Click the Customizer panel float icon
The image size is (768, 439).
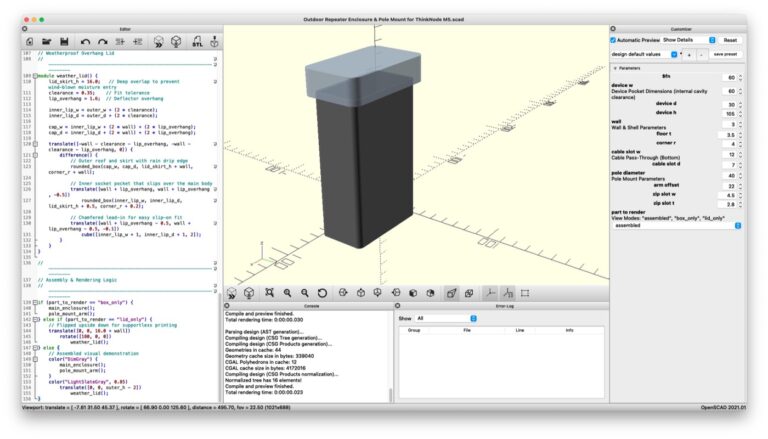click(x=613, y=29)
